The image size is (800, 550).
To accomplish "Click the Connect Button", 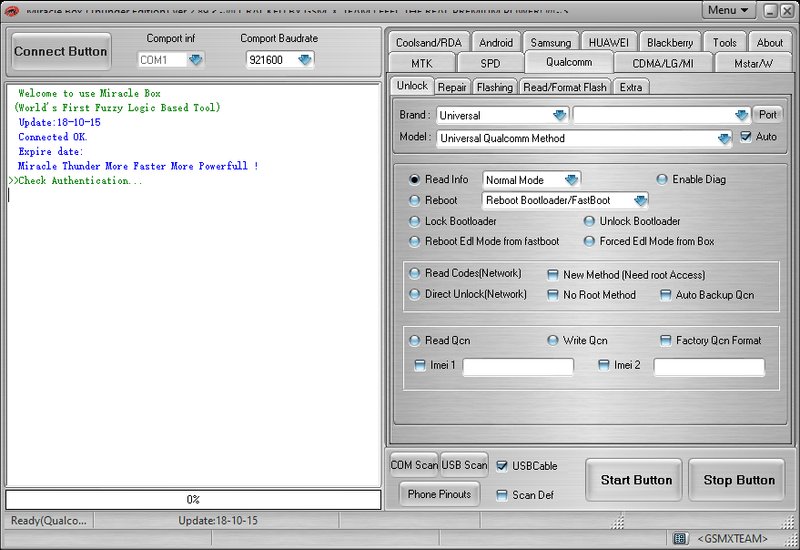I will point(61,51).
